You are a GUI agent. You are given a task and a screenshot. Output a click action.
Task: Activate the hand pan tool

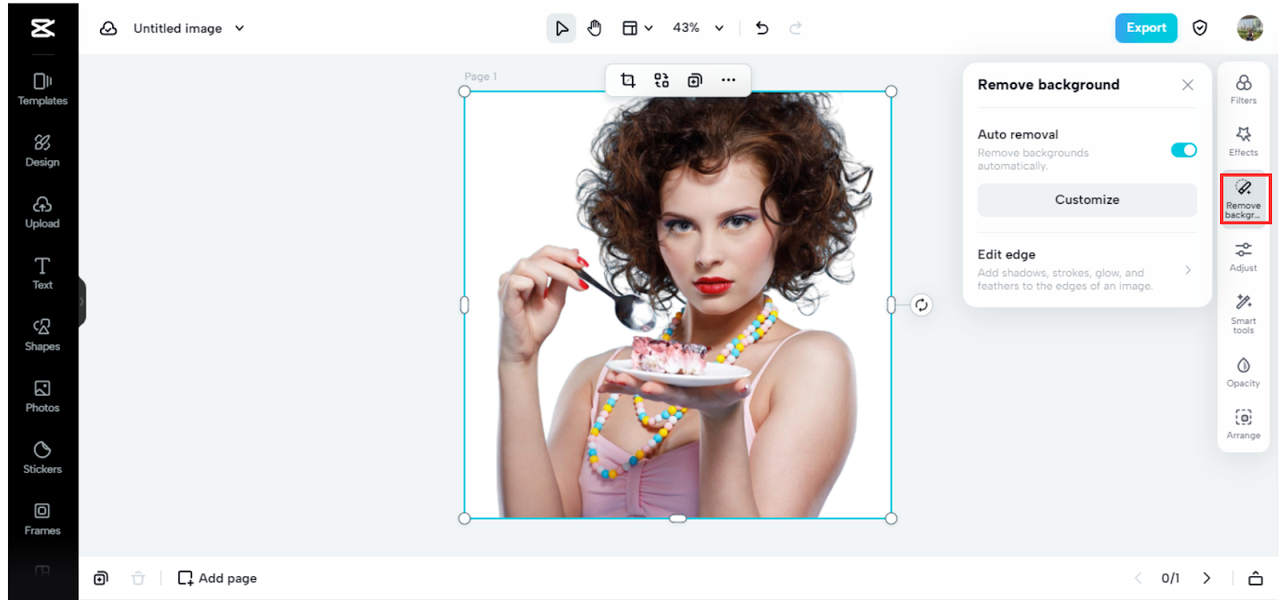pos(594,28)
